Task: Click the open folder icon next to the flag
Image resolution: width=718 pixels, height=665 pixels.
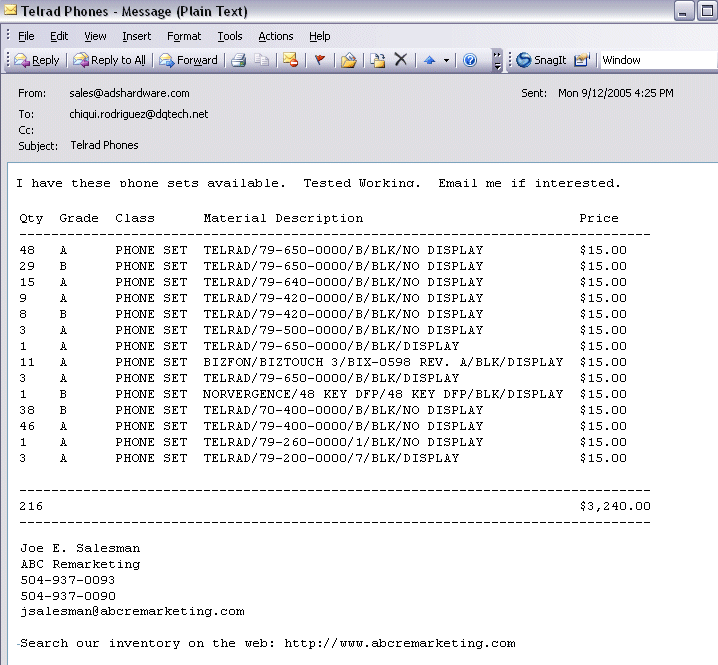Action: (348, 60)
